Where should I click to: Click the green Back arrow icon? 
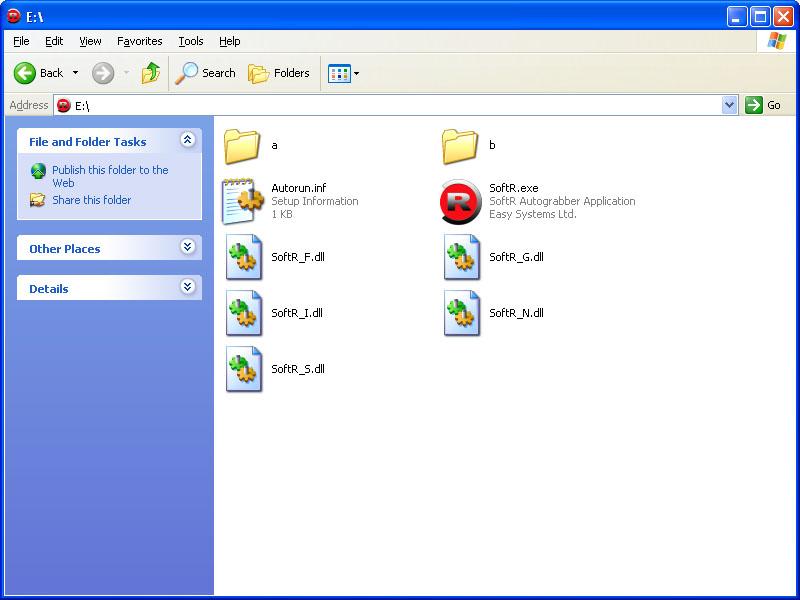(x=24, y=73)
